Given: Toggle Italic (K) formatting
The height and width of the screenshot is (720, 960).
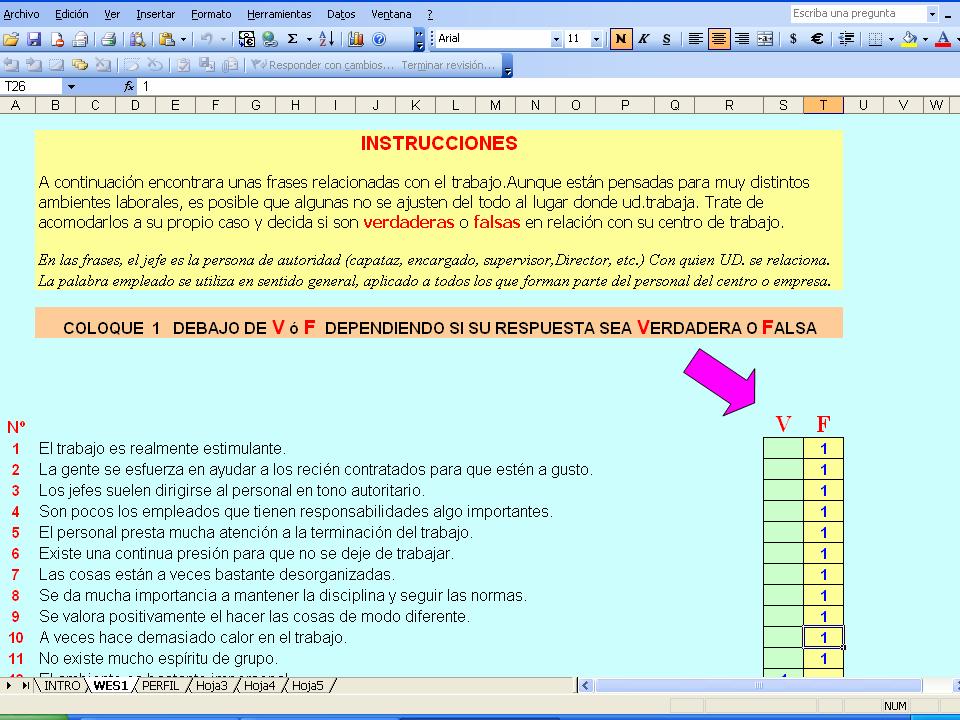Looking at the screenshot, I should coord(643,39).
